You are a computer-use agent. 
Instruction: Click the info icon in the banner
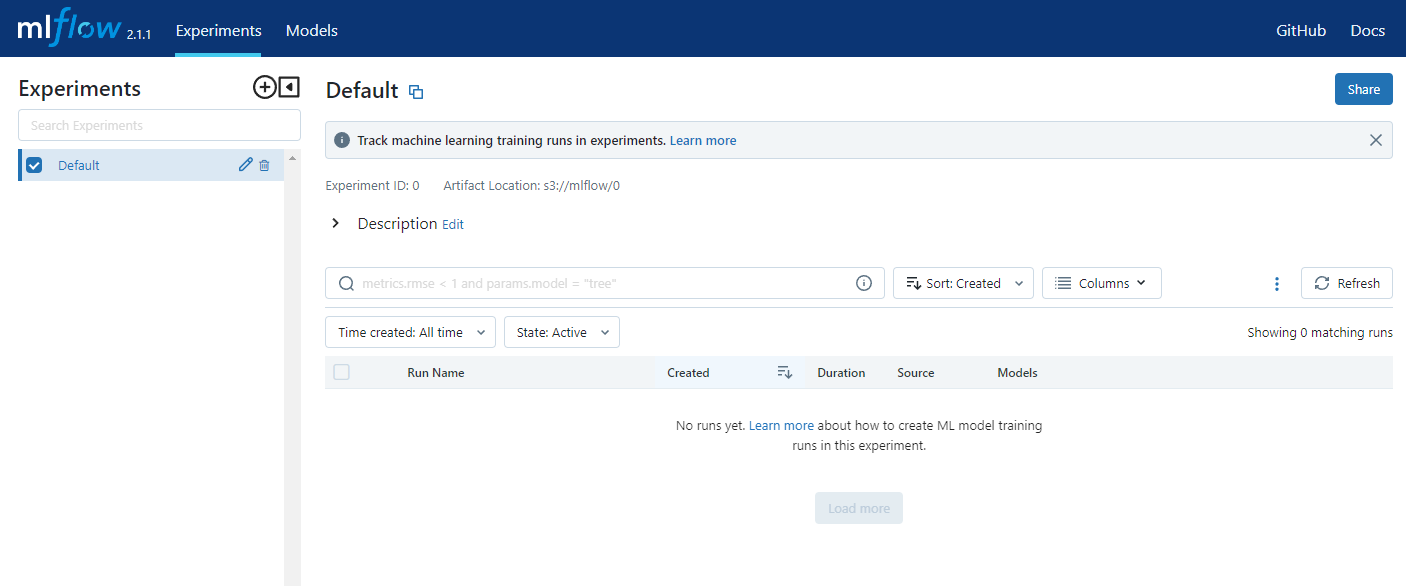click(342, 140)
